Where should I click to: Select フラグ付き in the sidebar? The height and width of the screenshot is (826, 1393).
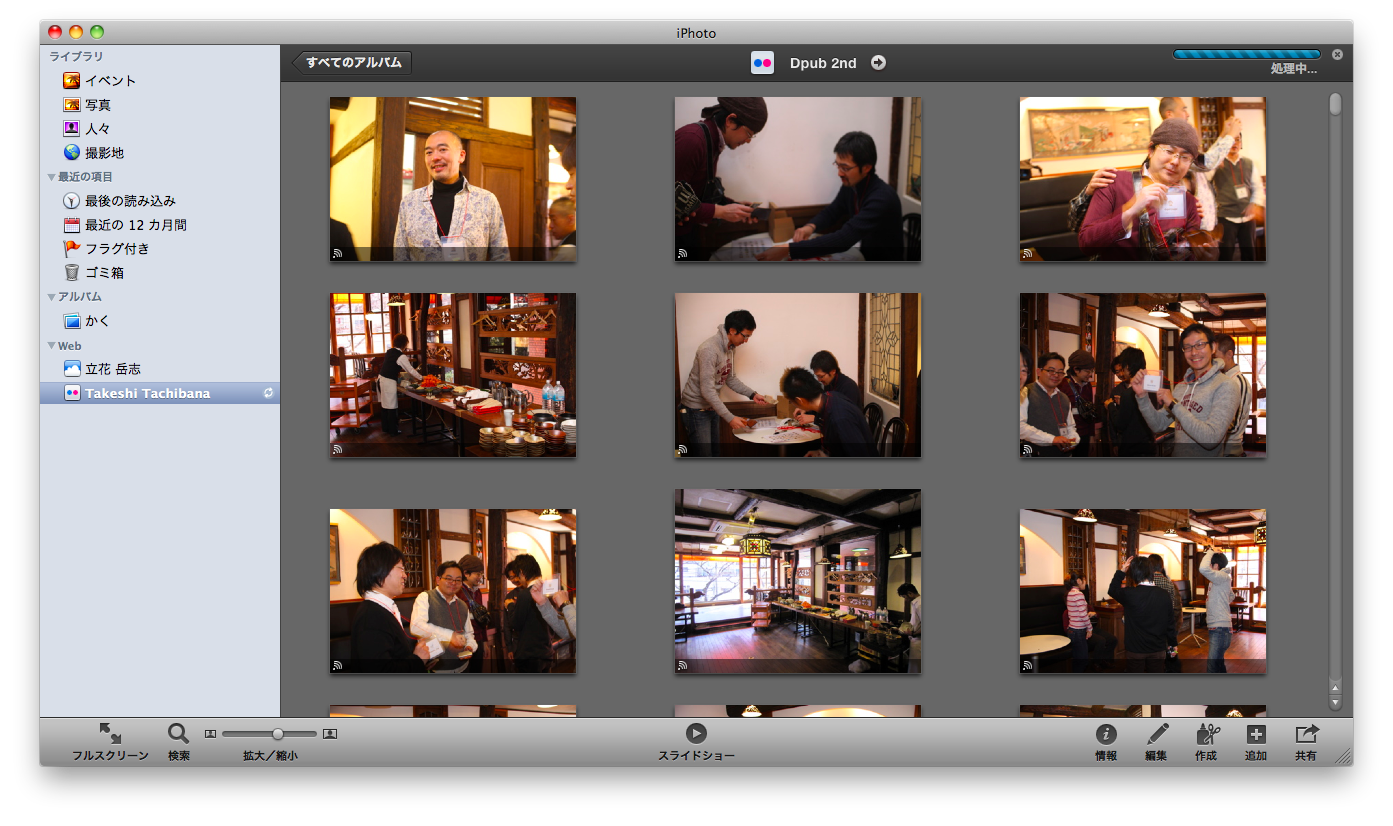point(117,249)
